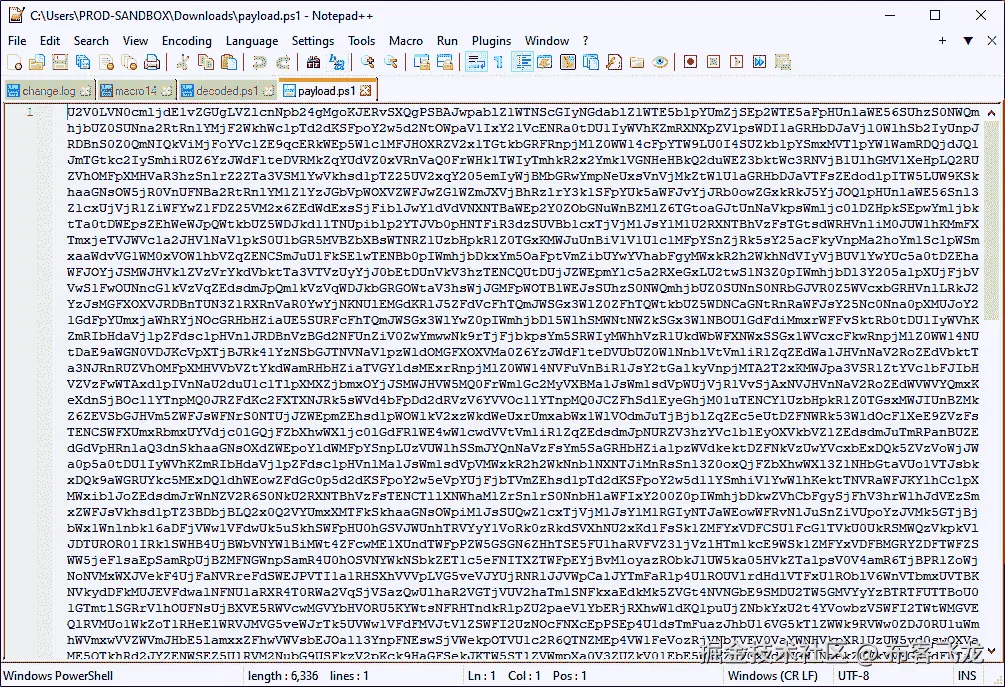1005x687 pixels.
Task: Click the Close All toolbar icon
Action: [x=129, y=62]
